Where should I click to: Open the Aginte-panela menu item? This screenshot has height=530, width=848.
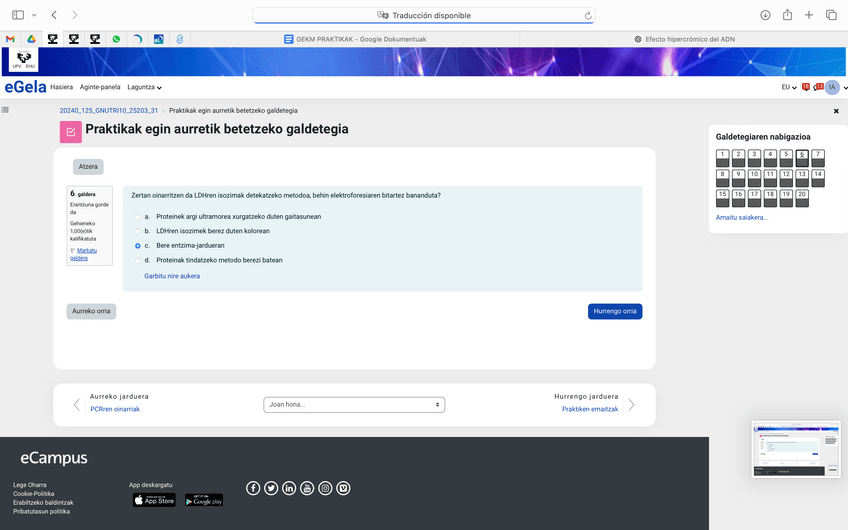(100, 87)
